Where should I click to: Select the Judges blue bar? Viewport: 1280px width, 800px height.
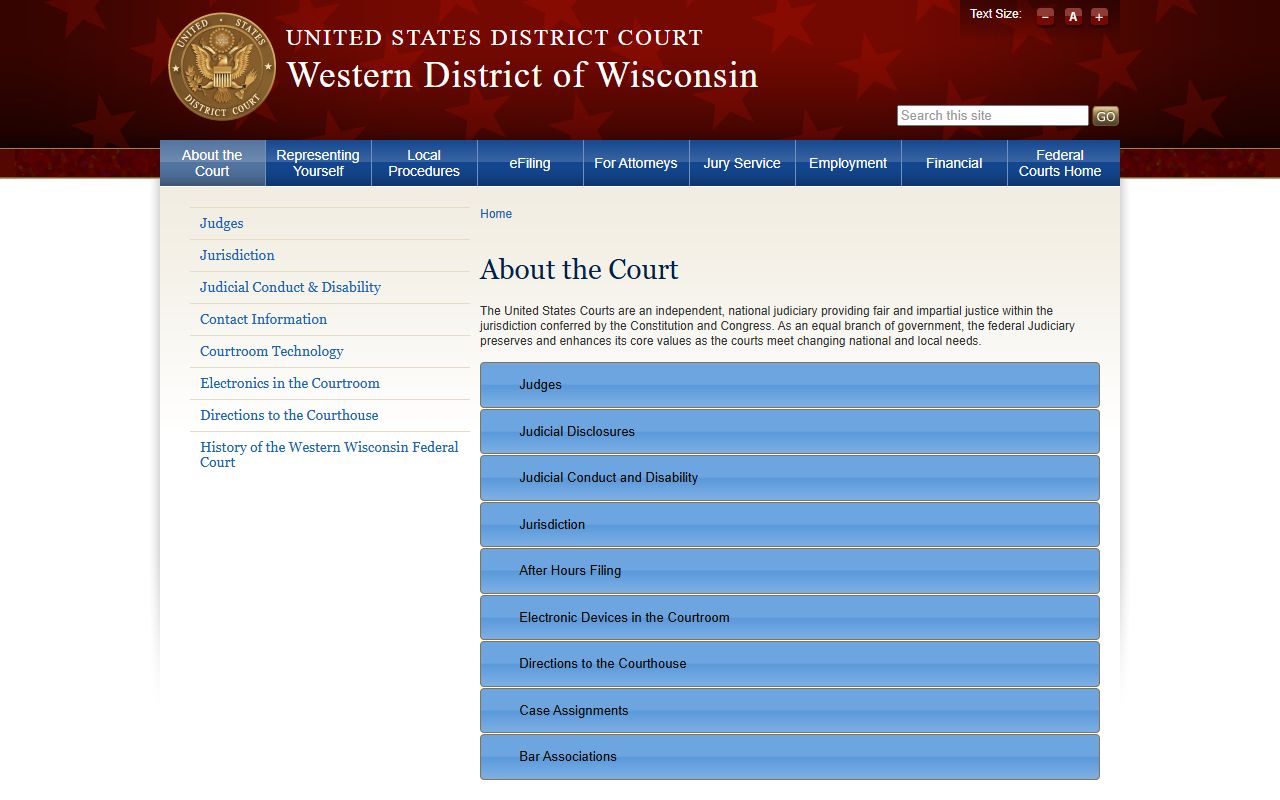[790, 385]
